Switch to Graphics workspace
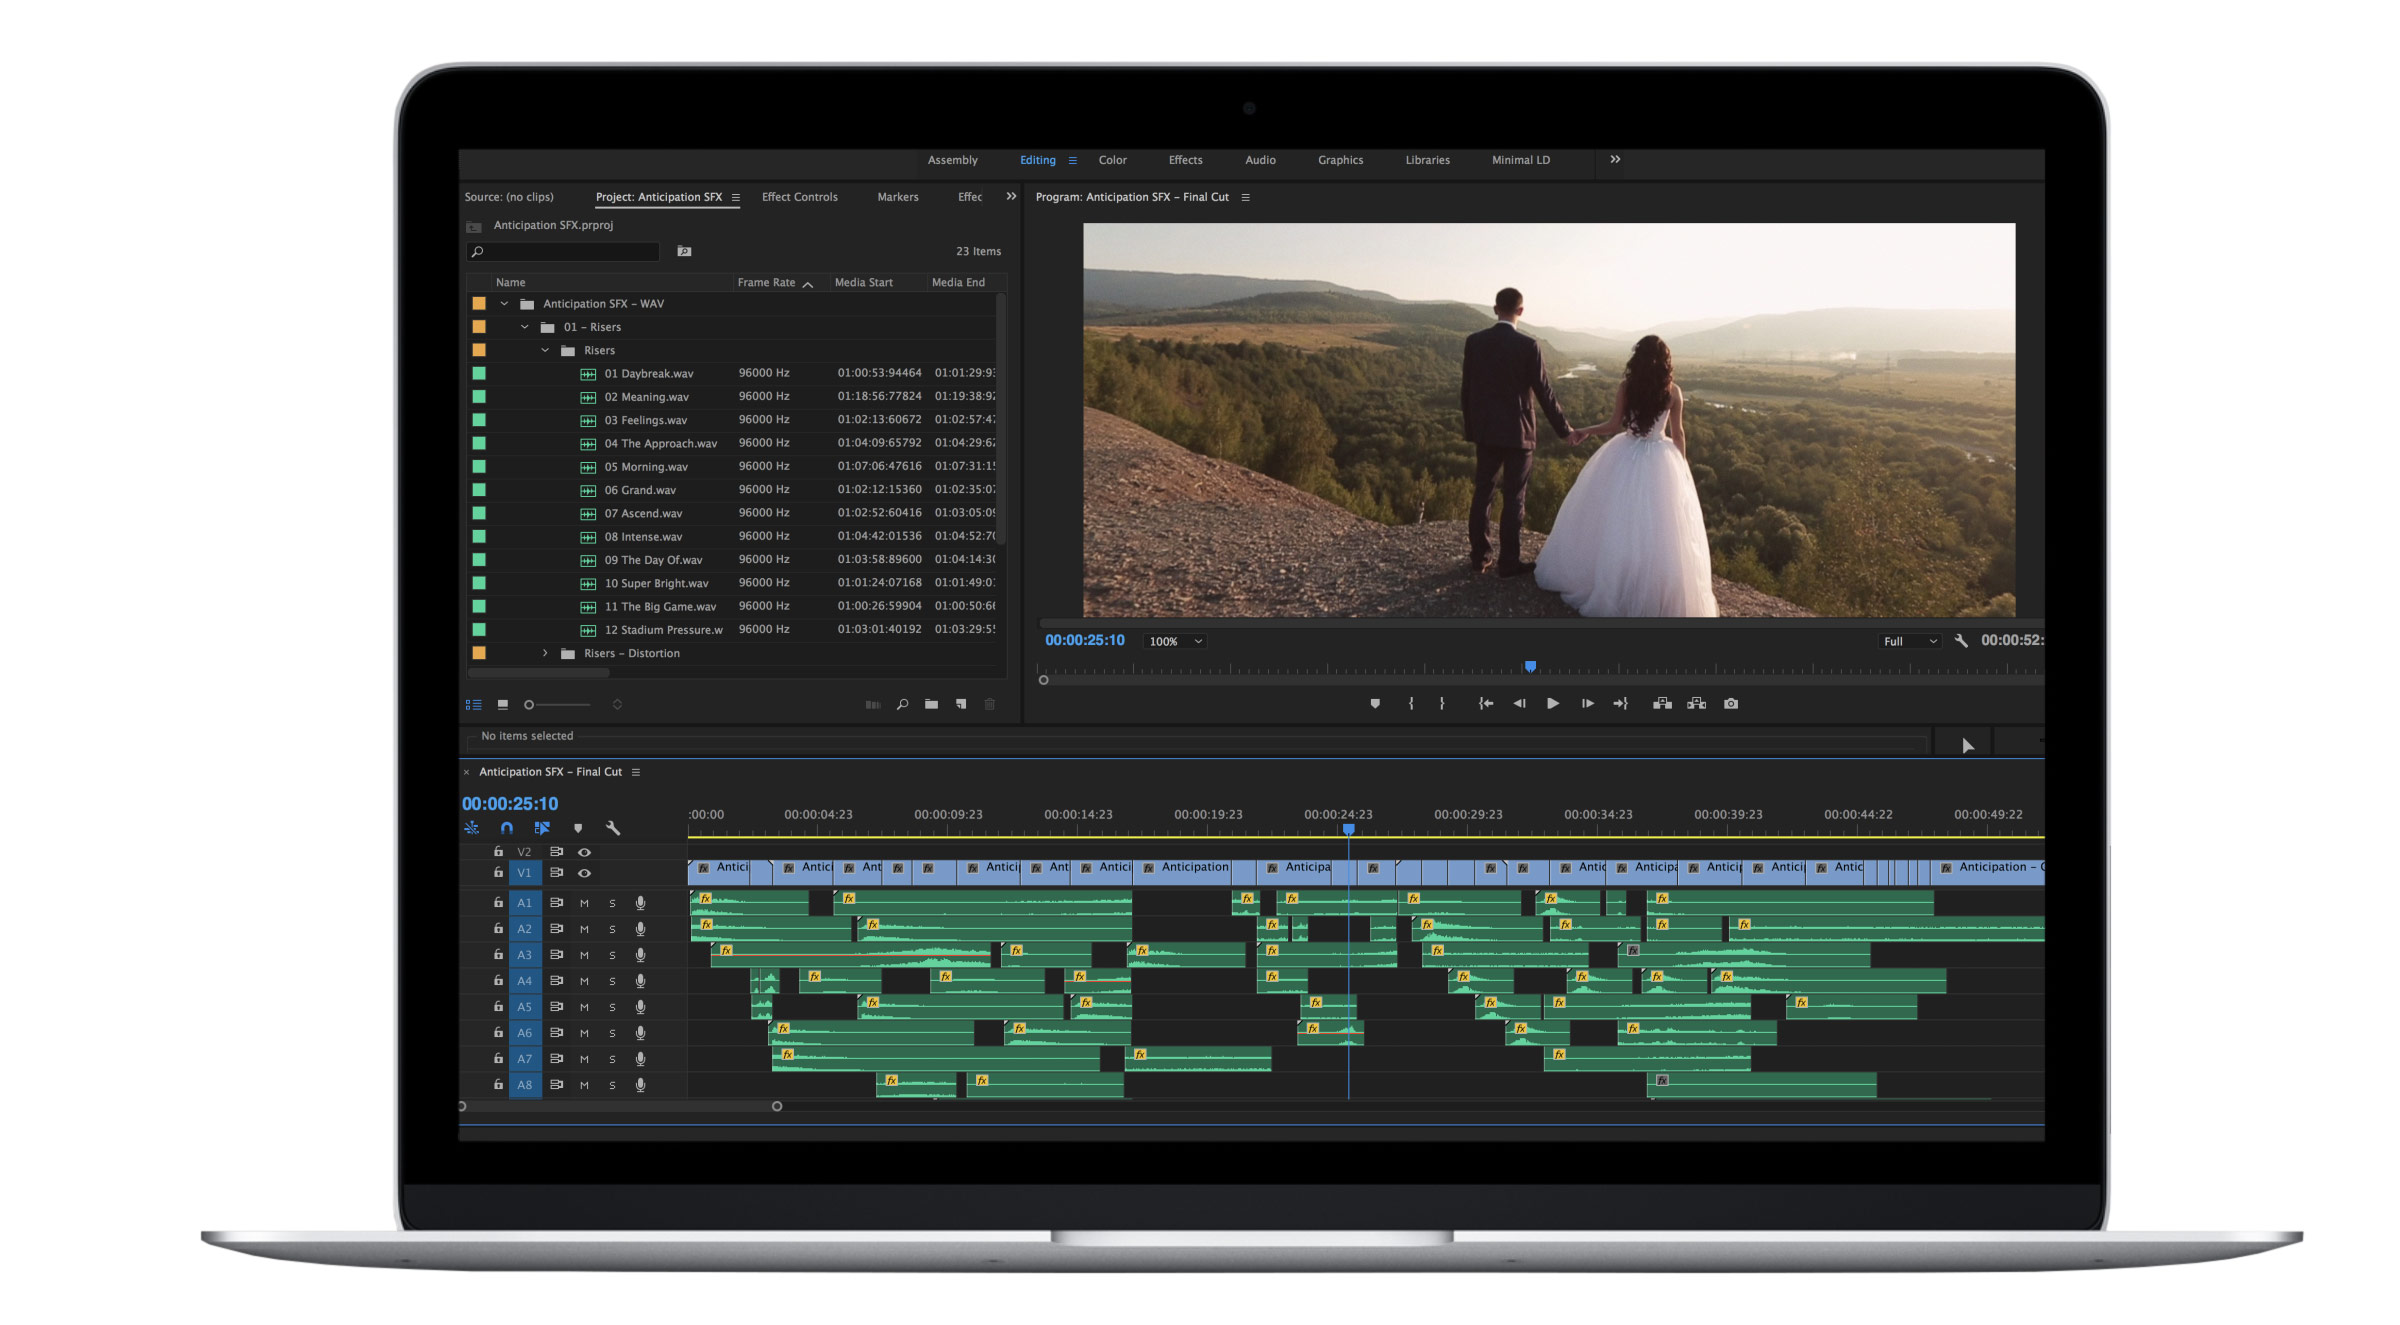This screenshot has width=2400, height=1325. [1340, 161]
